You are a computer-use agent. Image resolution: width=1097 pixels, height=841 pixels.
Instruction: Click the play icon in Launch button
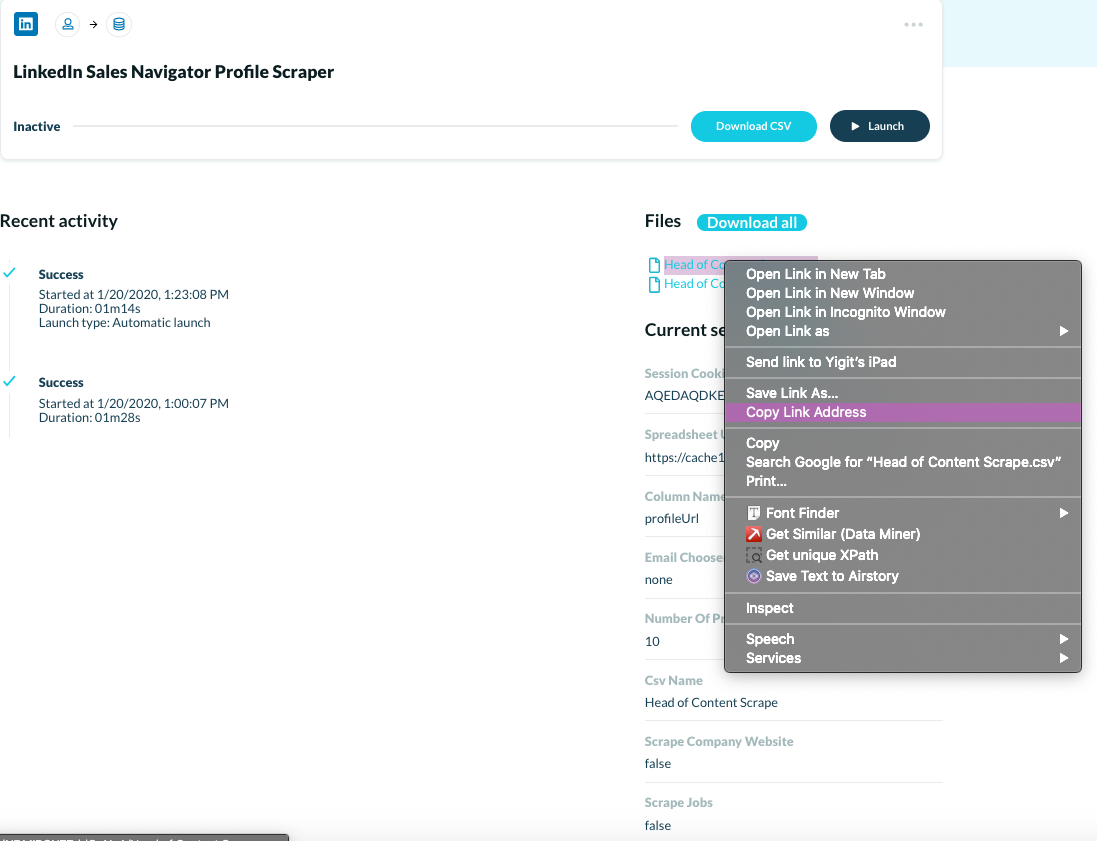pos(855,127)
